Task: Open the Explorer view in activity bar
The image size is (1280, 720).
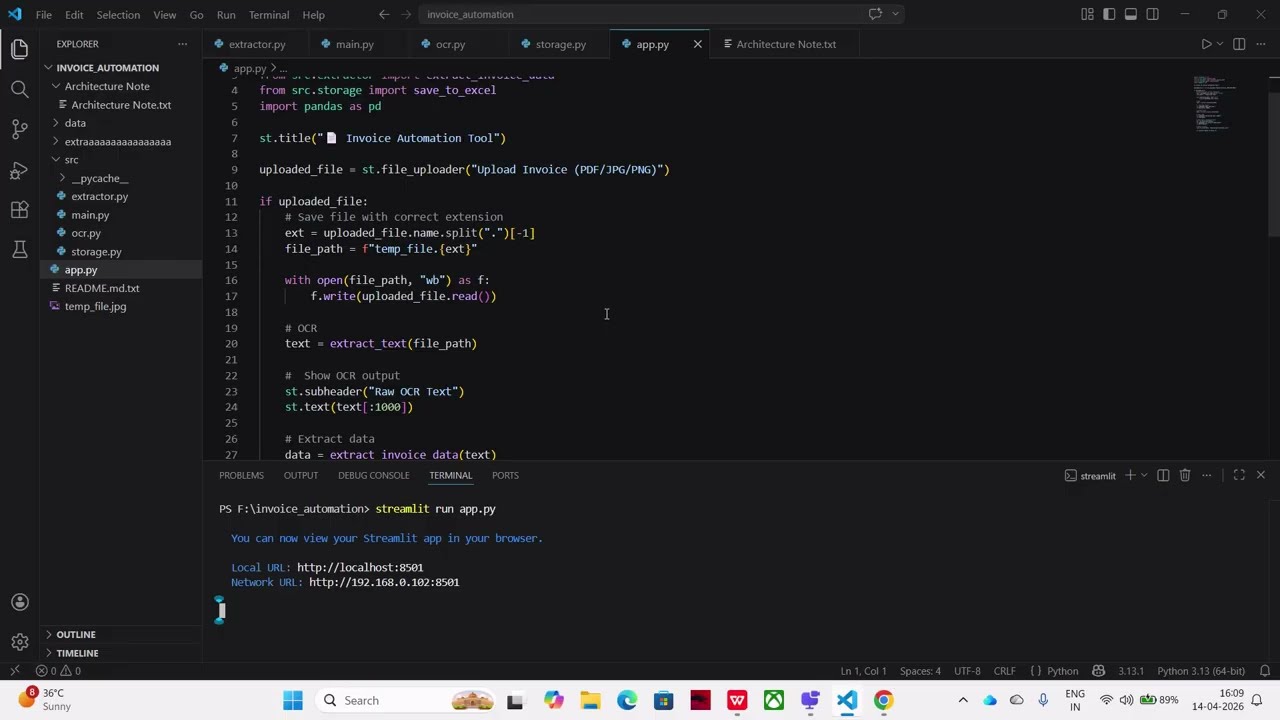Action: click(19, 49)
